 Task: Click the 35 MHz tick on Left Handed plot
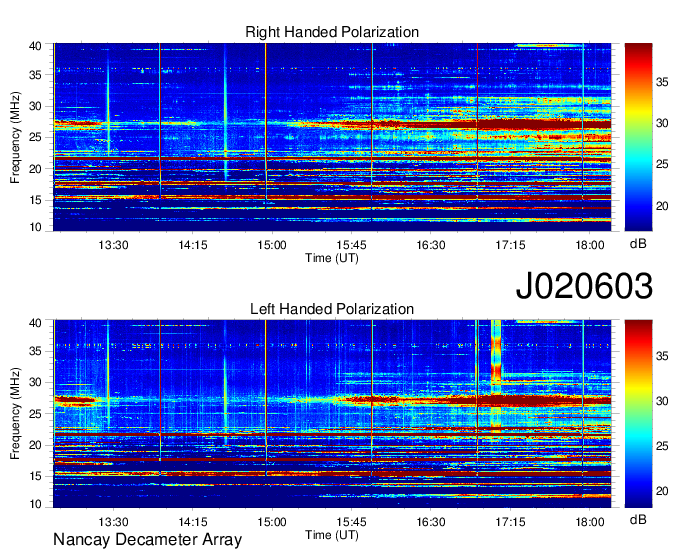[35, 351]
